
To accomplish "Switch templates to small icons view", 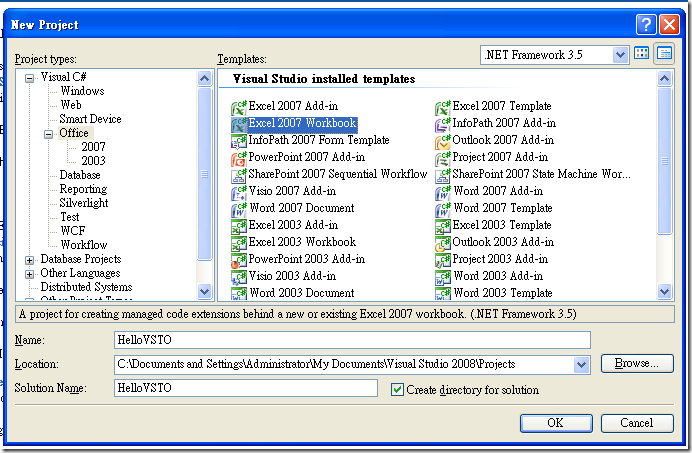I will (664, 54).
